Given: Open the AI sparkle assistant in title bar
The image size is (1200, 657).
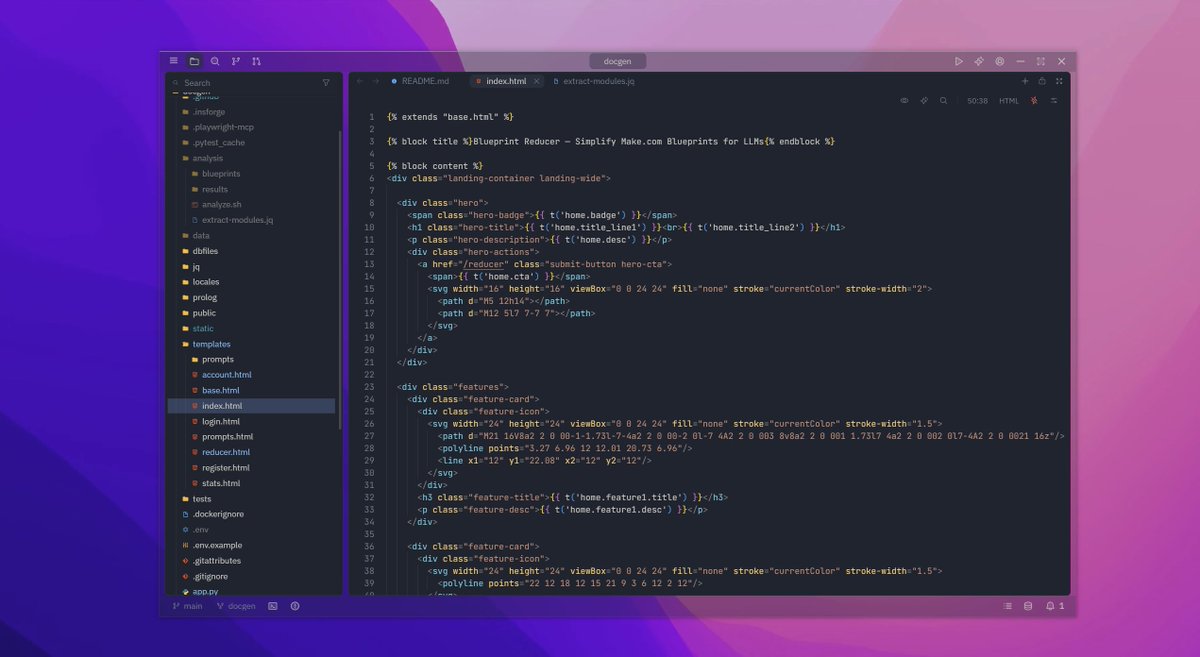Looking at the screenshot, I should click(x=979, y=61).
